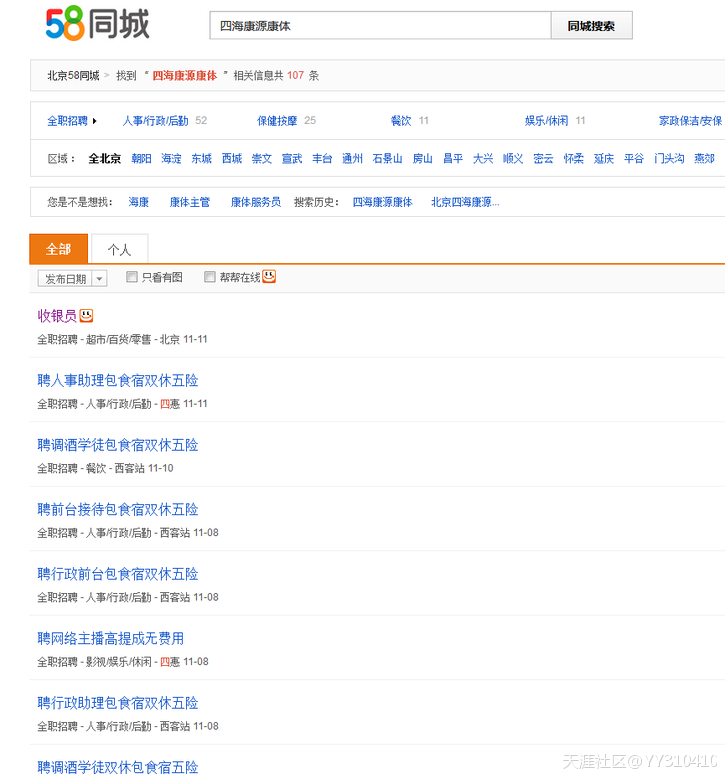The width and height of the screenshot is (725, 779).
Task: Select the 昌平 district
Action: [x=453, y=158]
